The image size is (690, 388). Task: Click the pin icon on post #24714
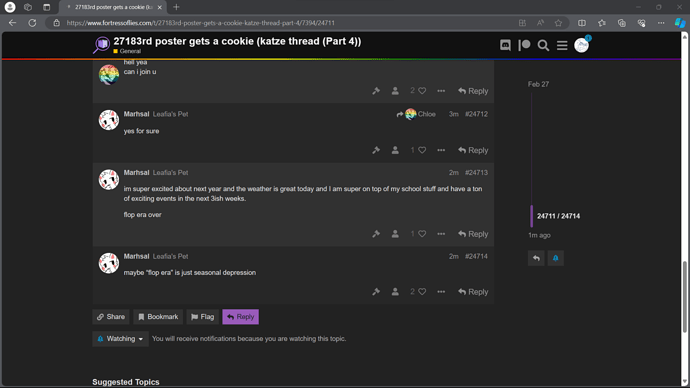pos(376,292)
